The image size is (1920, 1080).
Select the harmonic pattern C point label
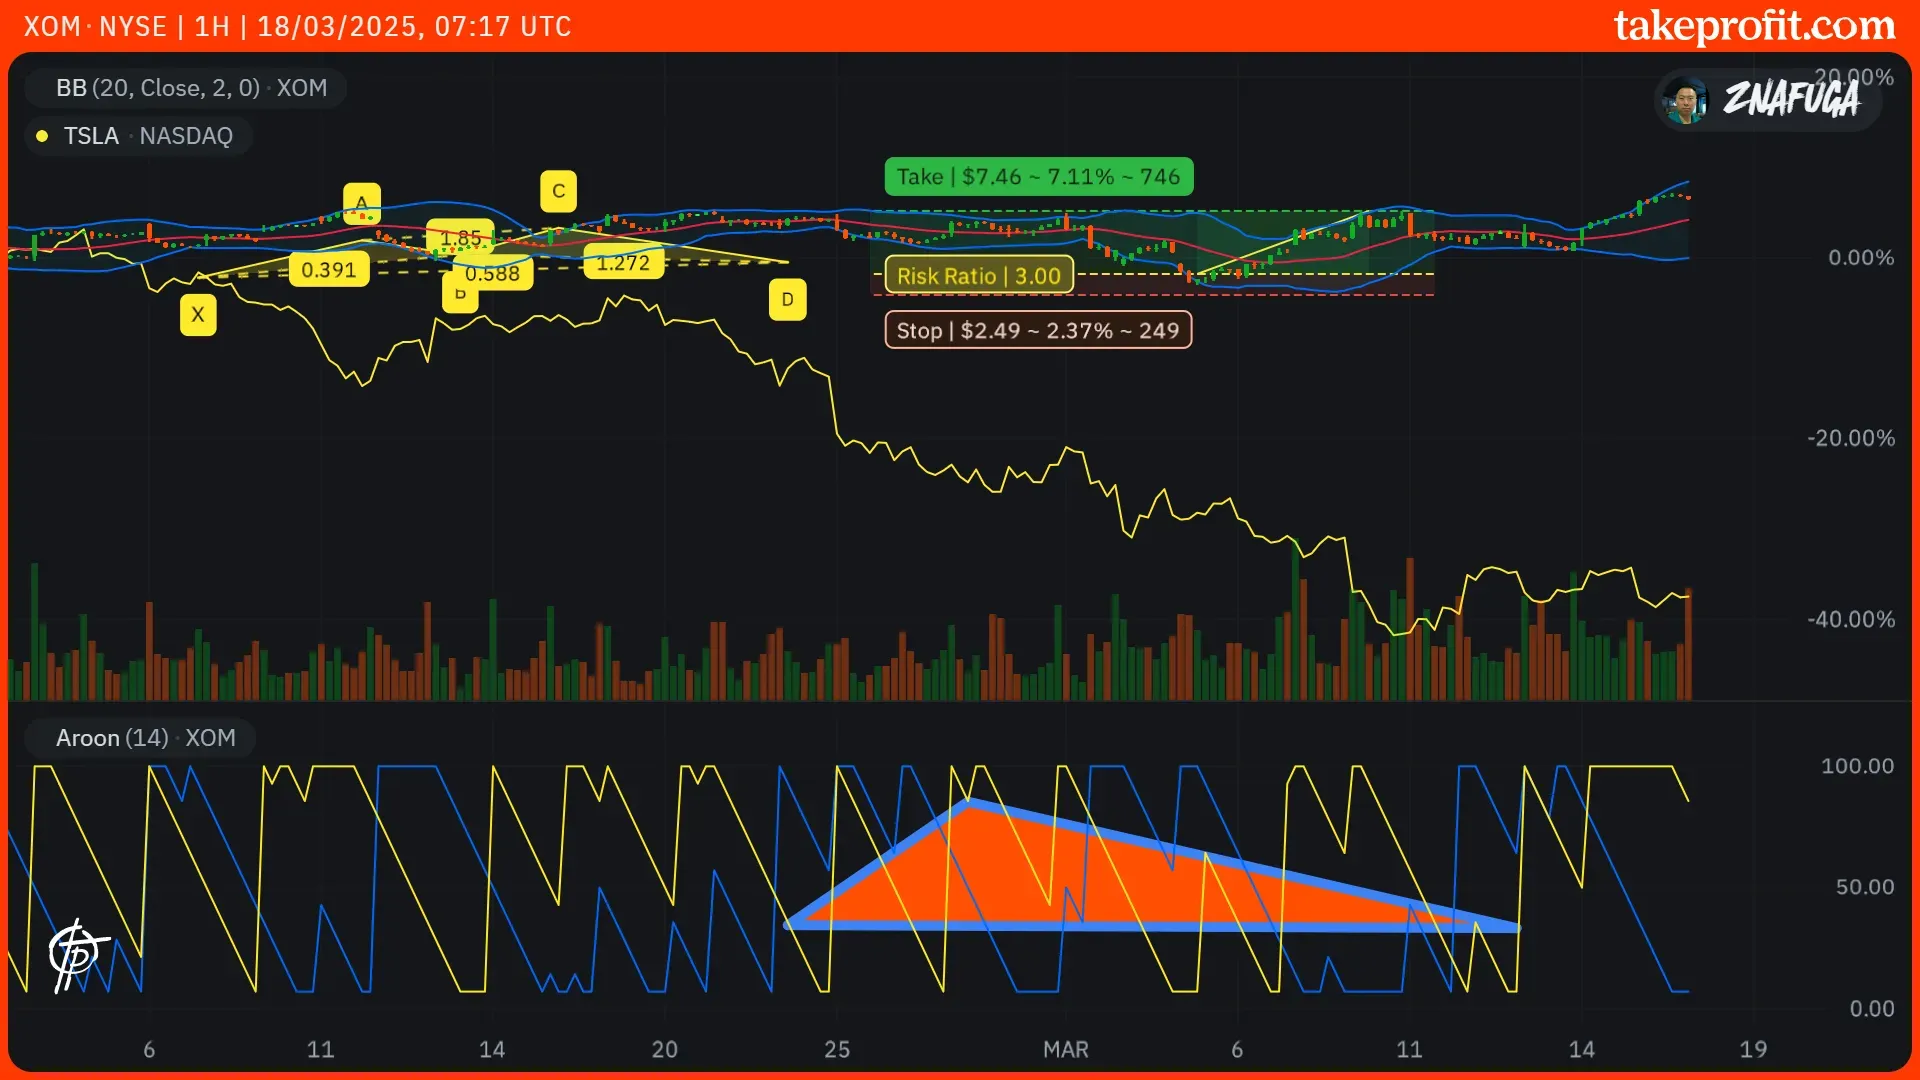tap(558, 191)
